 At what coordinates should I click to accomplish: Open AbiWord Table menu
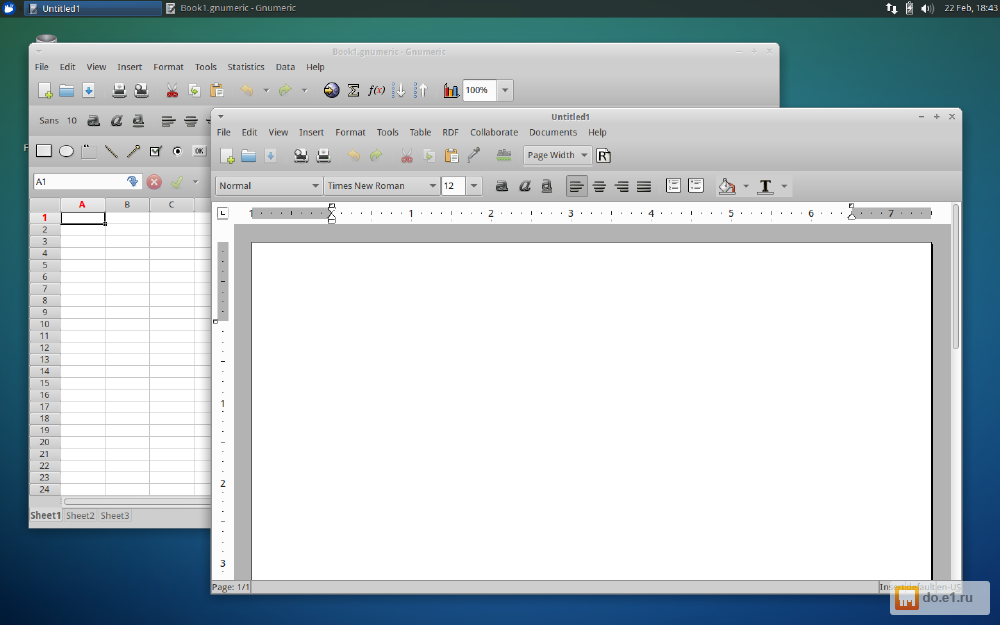pos(420,132)
